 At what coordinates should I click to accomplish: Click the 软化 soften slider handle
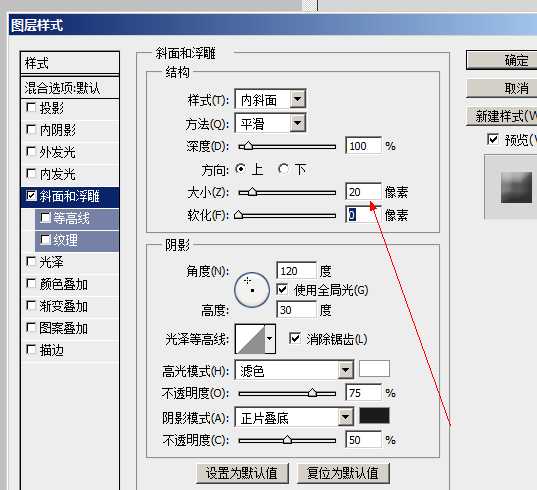pyautogui.click(x=239, y=215)
